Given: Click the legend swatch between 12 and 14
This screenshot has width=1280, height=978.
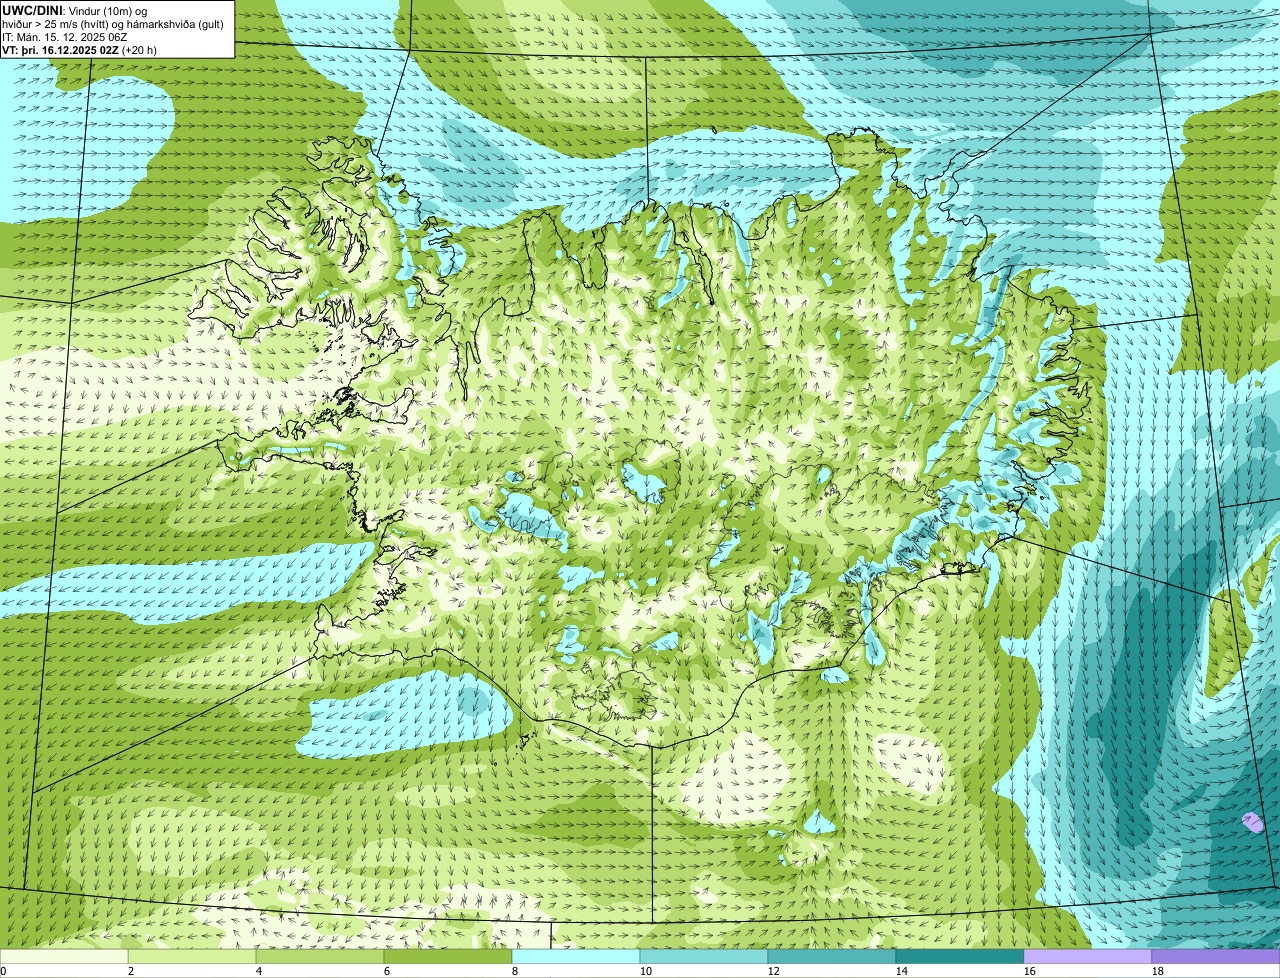Looking at the screenshot, I should (x=832, y=957).
